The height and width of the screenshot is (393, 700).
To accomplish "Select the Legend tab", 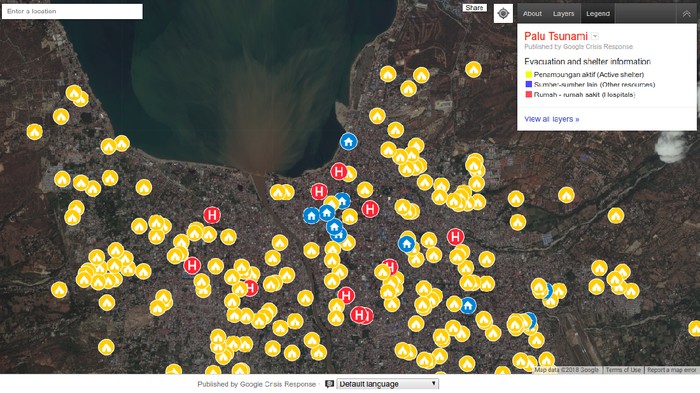I will tap(598, 14).
